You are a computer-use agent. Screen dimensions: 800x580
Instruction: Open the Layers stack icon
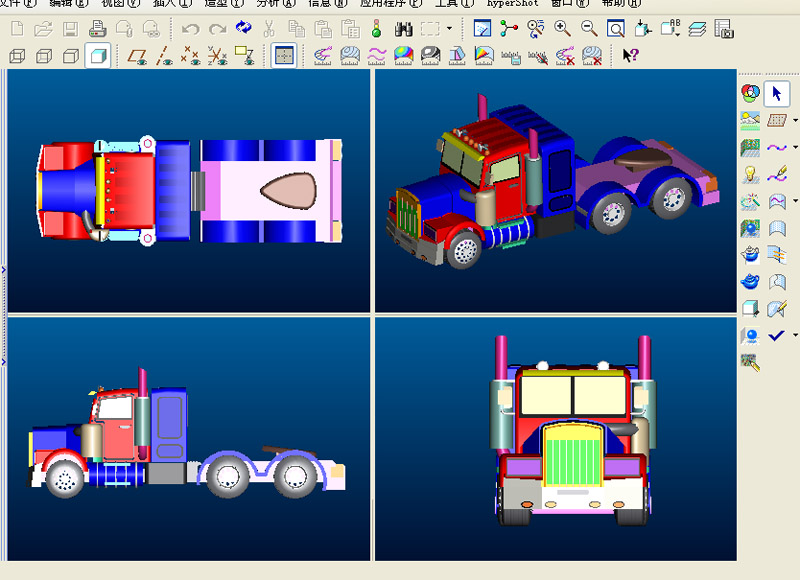(x=697, y=29)
